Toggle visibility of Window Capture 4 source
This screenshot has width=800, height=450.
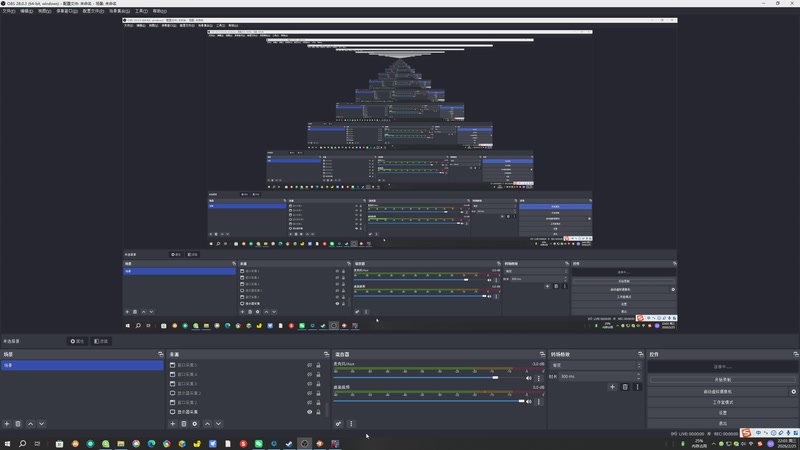[x=309, y=374]
